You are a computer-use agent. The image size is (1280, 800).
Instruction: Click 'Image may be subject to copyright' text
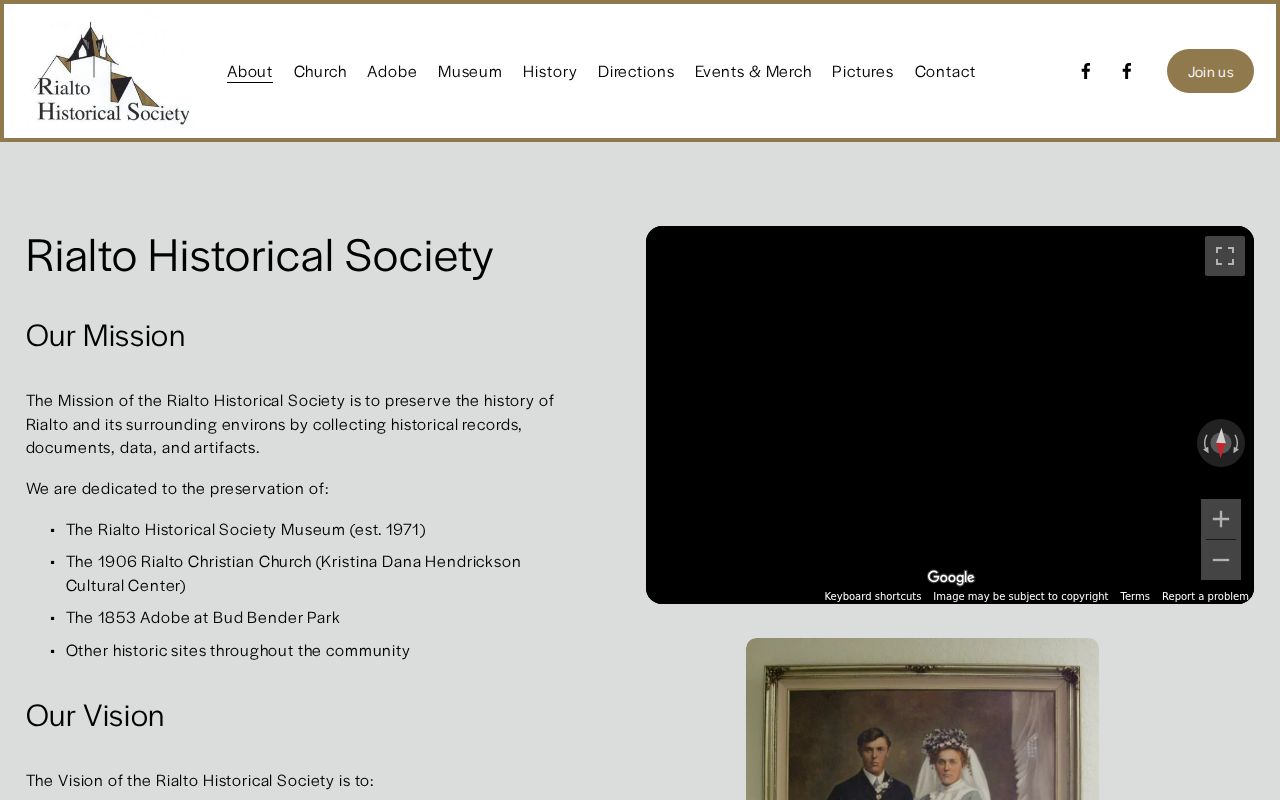pyautogui.click(x=1021, y=596)
